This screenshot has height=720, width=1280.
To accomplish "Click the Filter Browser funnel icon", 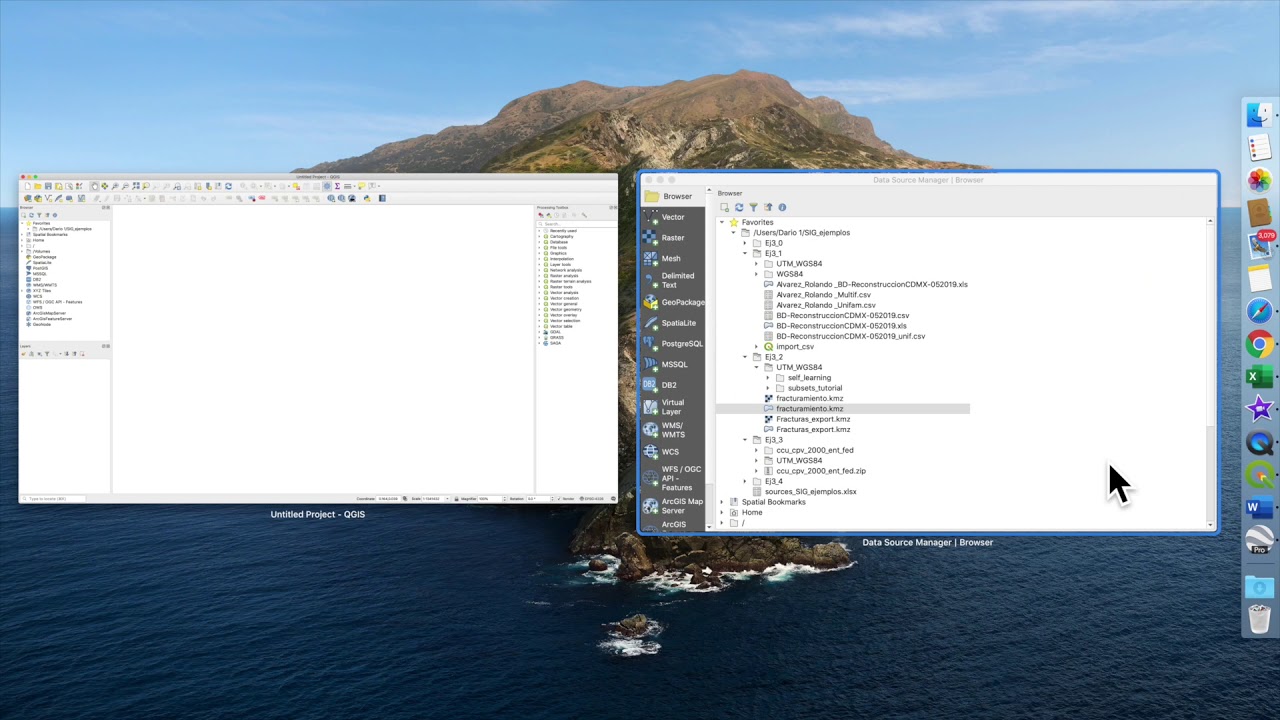I will [753, 207].
